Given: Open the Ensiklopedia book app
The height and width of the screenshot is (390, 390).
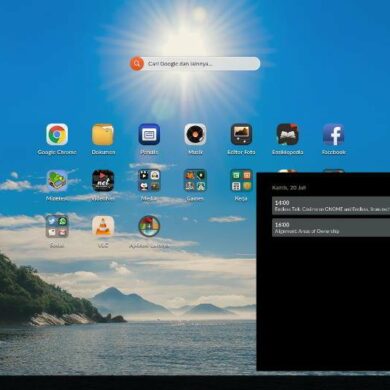Looking at the screenshot, I should (x=287, y=134).
